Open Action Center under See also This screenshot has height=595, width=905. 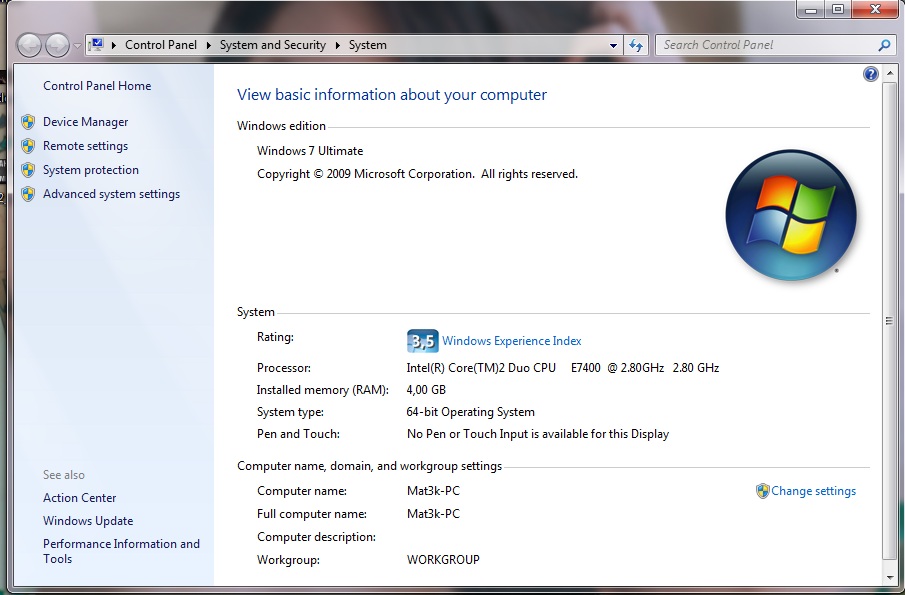point(80,497)
